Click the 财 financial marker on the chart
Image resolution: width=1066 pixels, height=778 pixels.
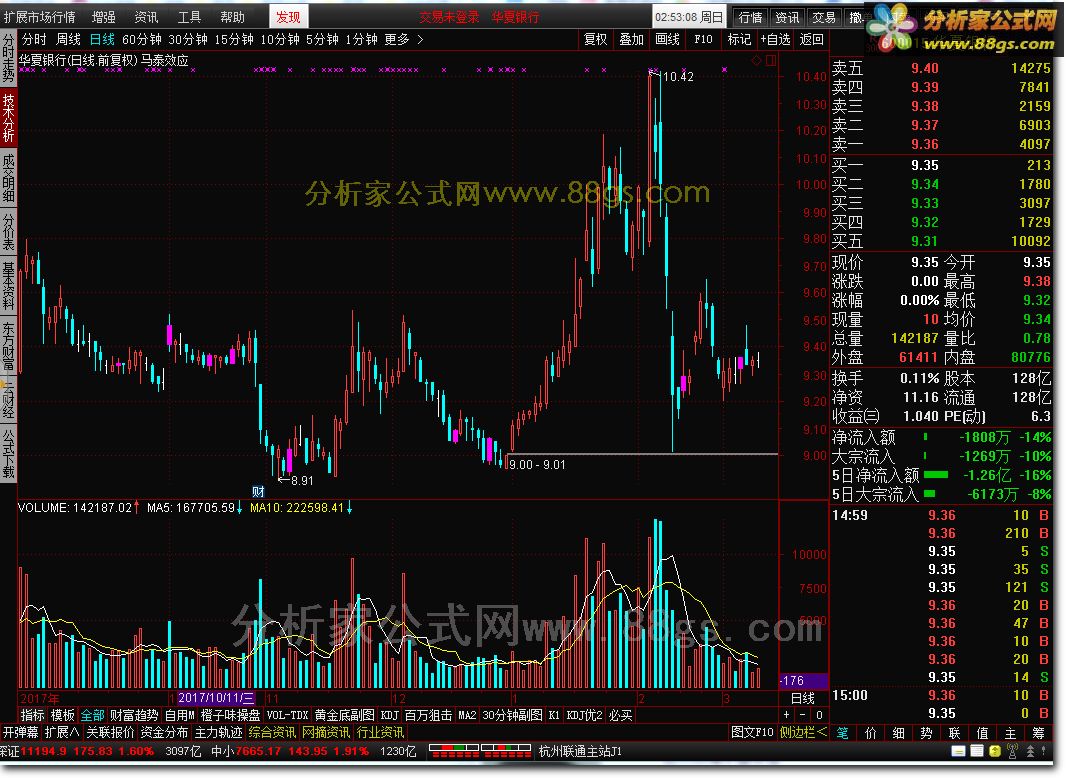(258, 492)
